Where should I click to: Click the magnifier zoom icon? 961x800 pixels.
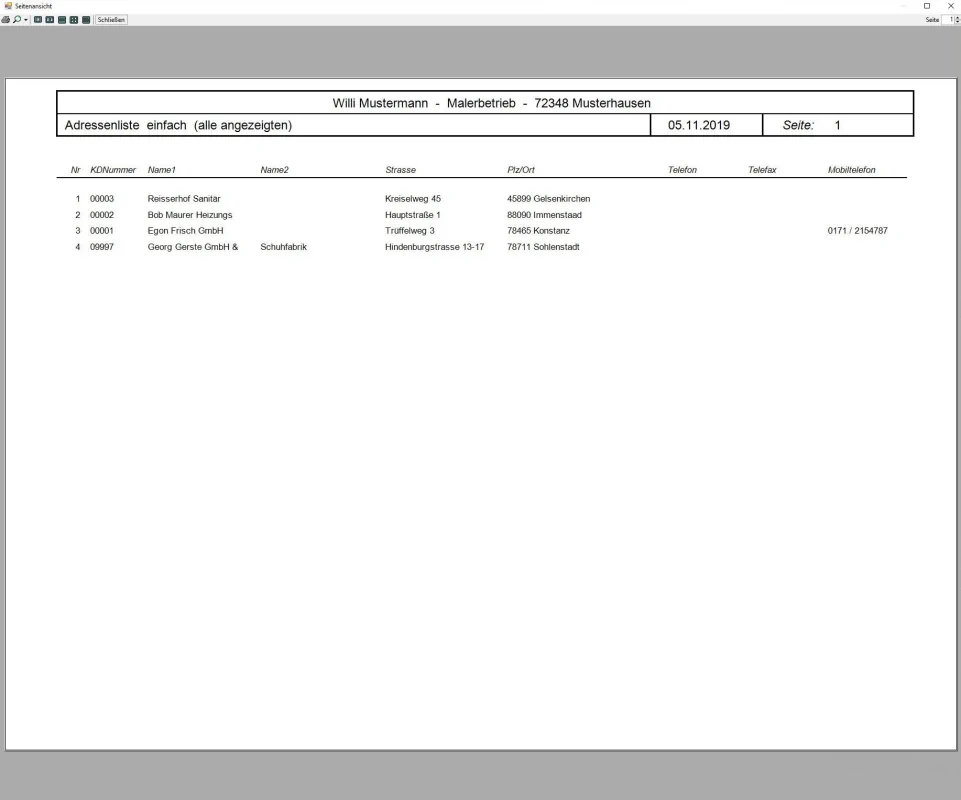(x=17, y=20)
